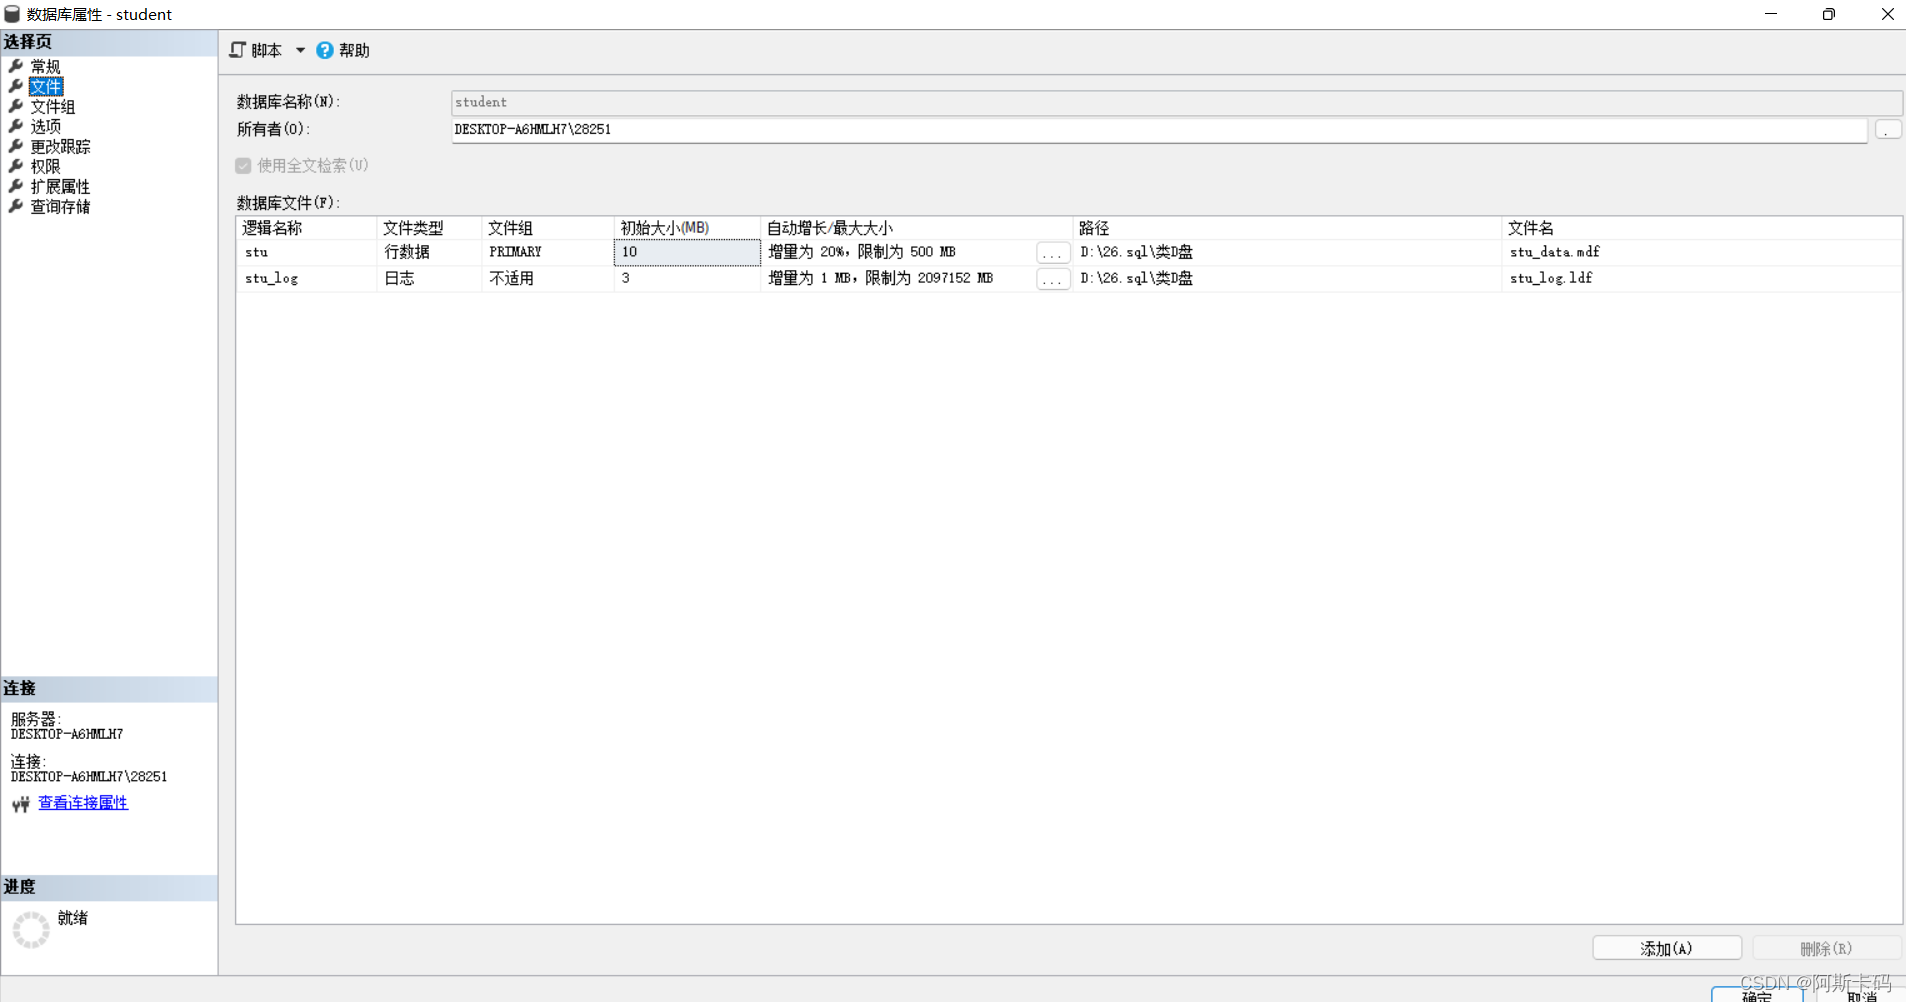Open the 权限 (Permissions) page
This screenshot has height=1002, width=1906.
tap(45, 166)
